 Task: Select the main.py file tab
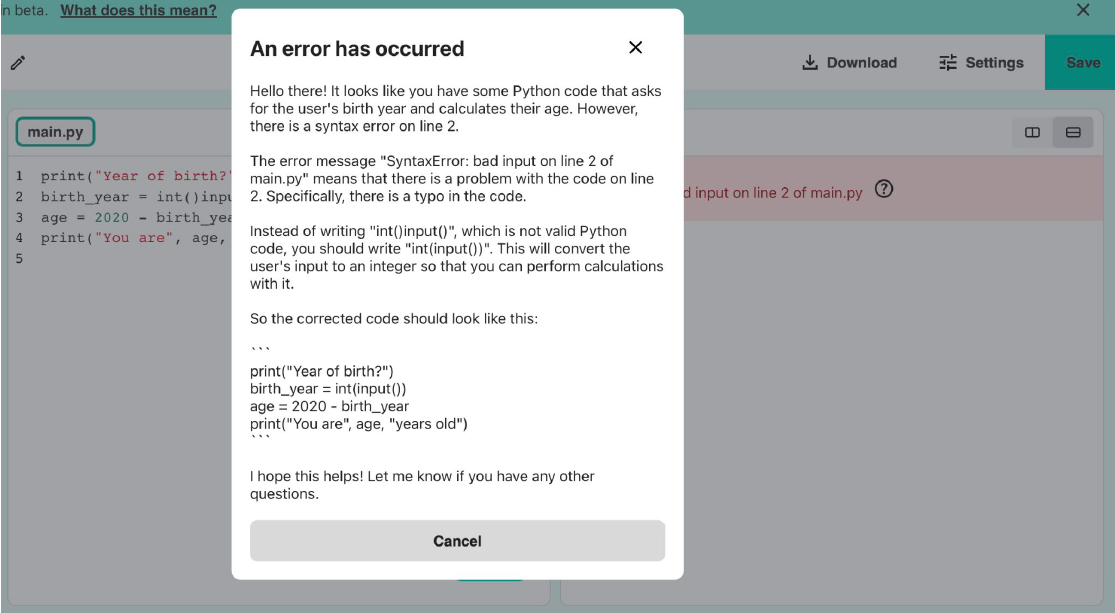55,131
